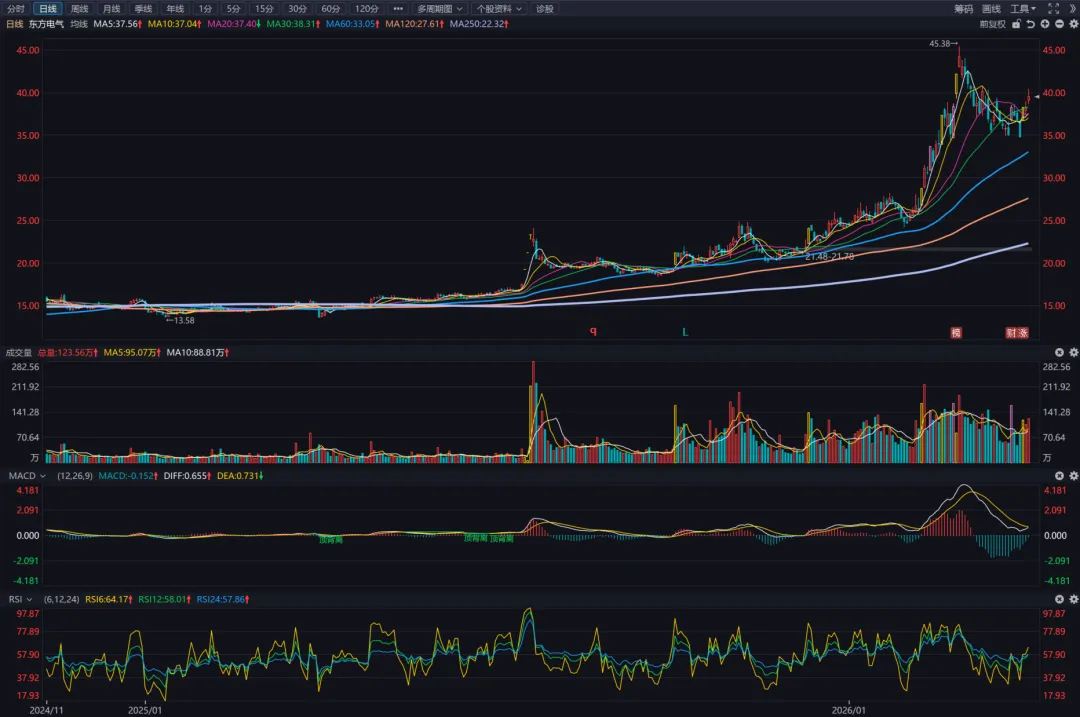
Task: Switch to 分时 intraday view
Action: click(16, 9)
